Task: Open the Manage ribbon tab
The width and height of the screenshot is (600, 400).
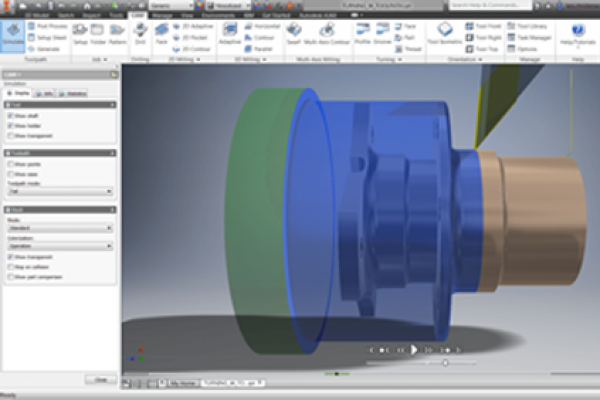Action: (158, 16)
